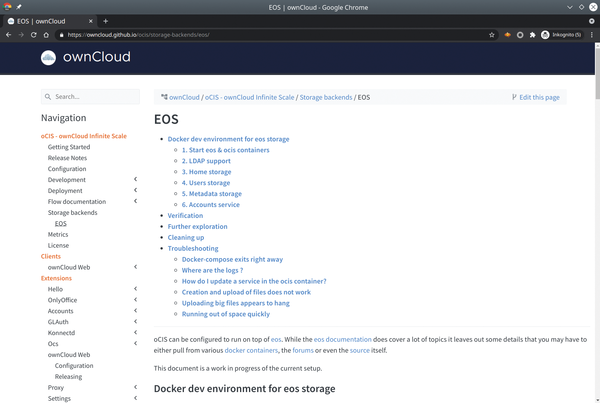The width and height of the screenshot is (600, 403).
Task: Expand the GLAuth extension section
Action: tap(135, 321)
